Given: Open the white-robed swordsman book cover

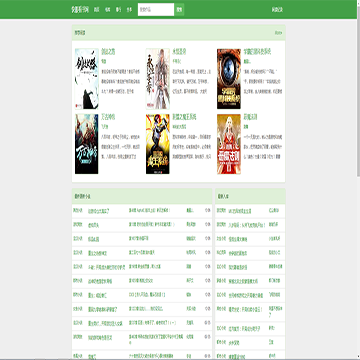Looking at the screenshot, I should click(x=158, y=79).
